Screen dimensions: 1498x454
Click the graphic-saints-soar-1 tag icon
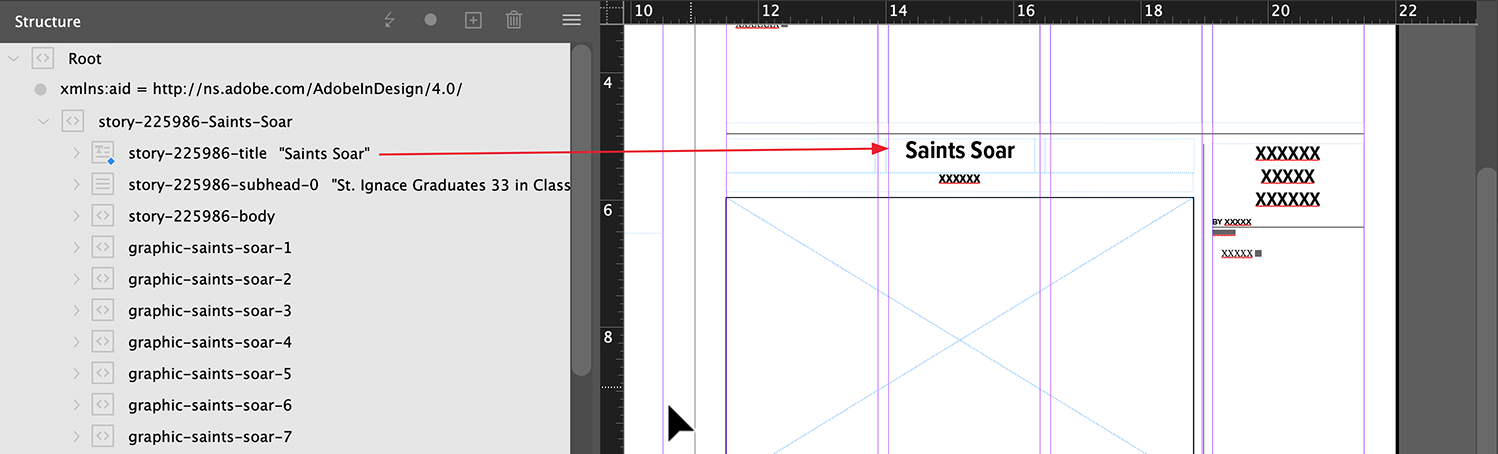103,247
